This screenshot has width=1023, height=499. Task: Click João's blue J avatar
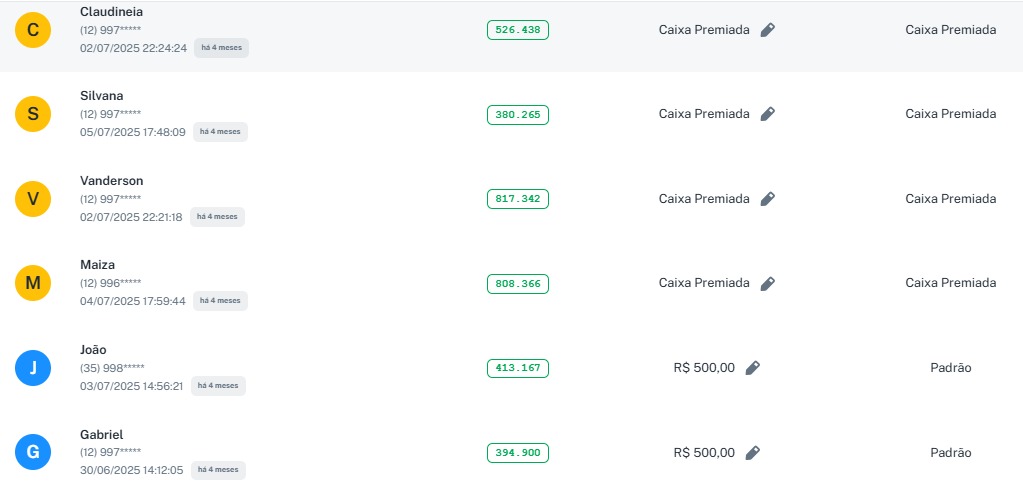33,368
